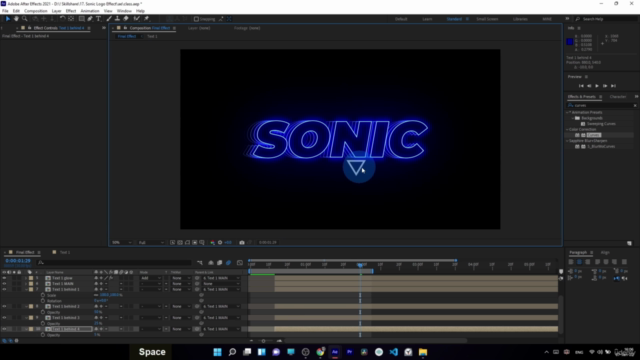Viewport: 640px width, 360px height.
Task: Select the Curves effect in Effects & Presets
Action: 594,135
